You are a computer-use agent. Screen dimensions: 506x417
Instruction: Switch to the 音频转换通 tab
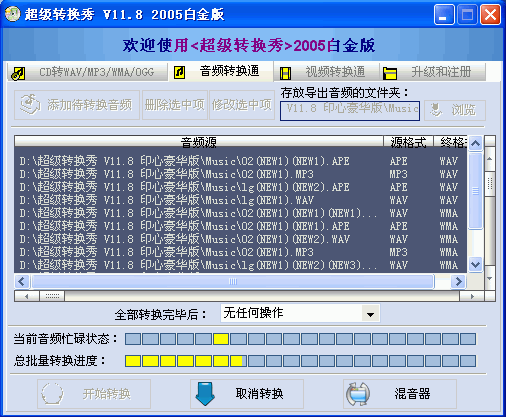(x=220, y=71)
